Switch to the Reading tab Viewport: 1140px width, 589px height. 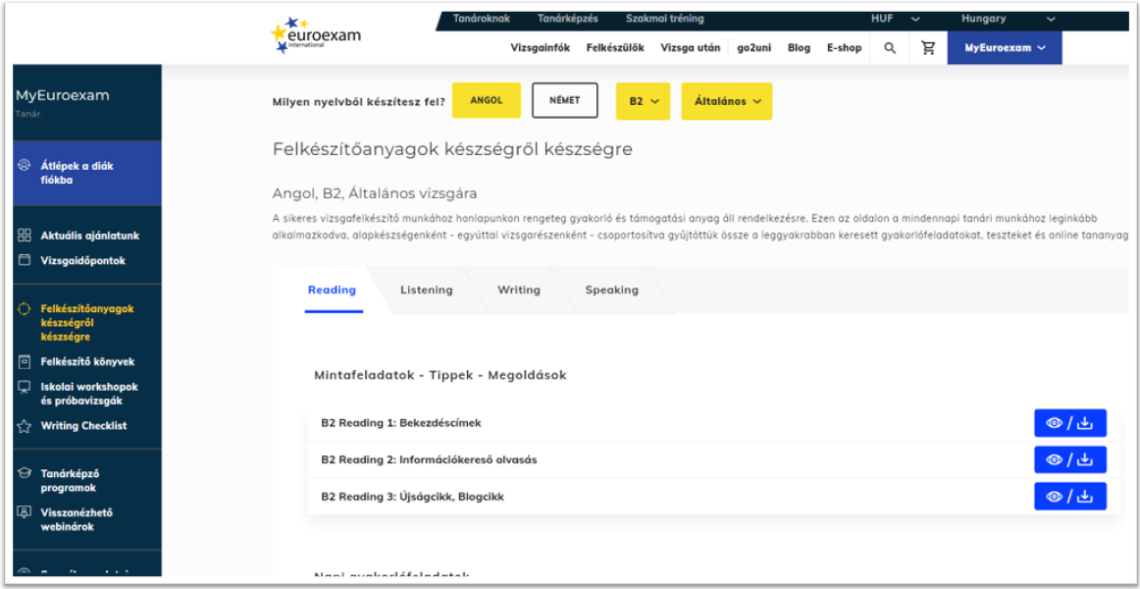pos(332,290)
